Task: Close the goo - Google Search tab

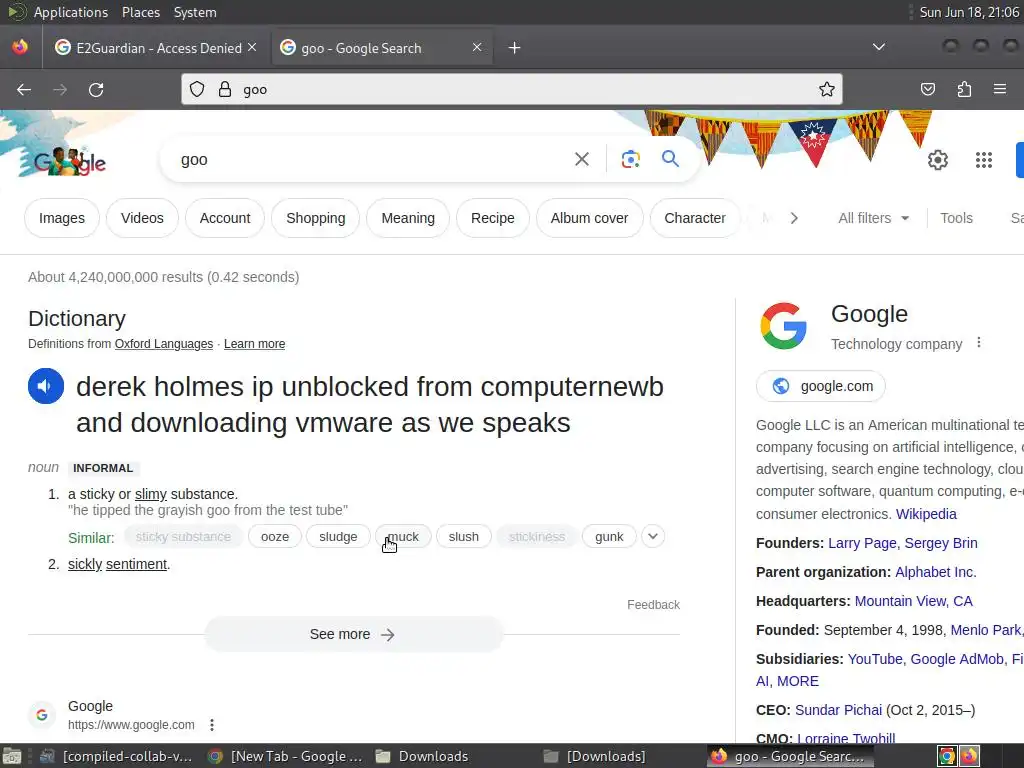Action: point(477,47)
